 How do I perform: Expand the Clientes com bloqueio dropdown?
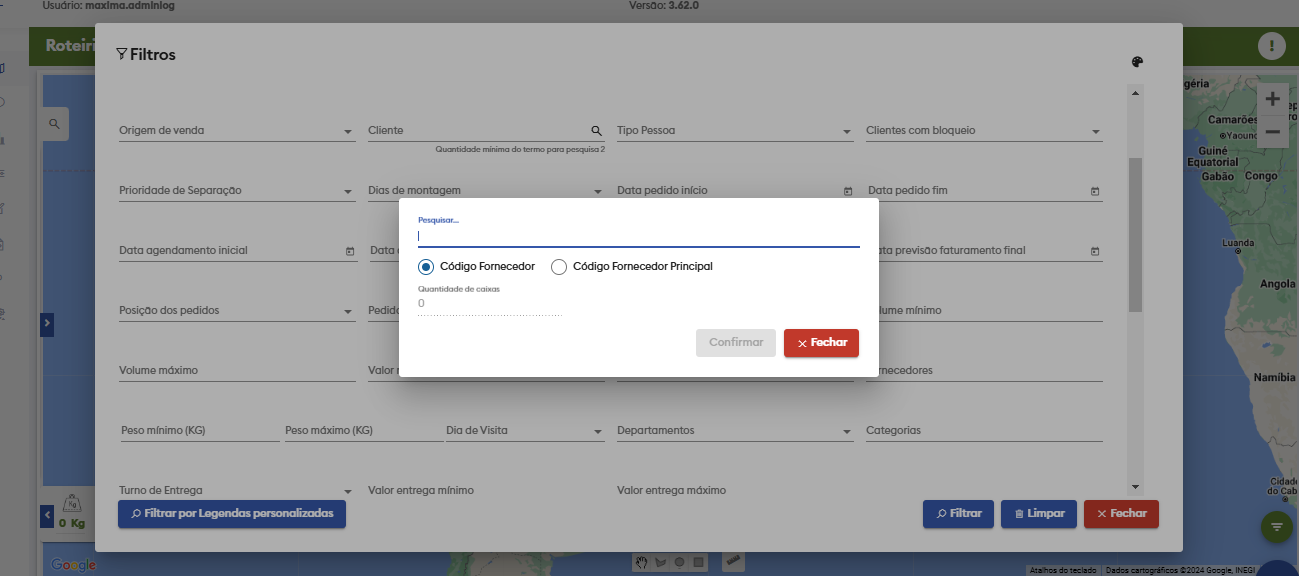(1095, 132)
